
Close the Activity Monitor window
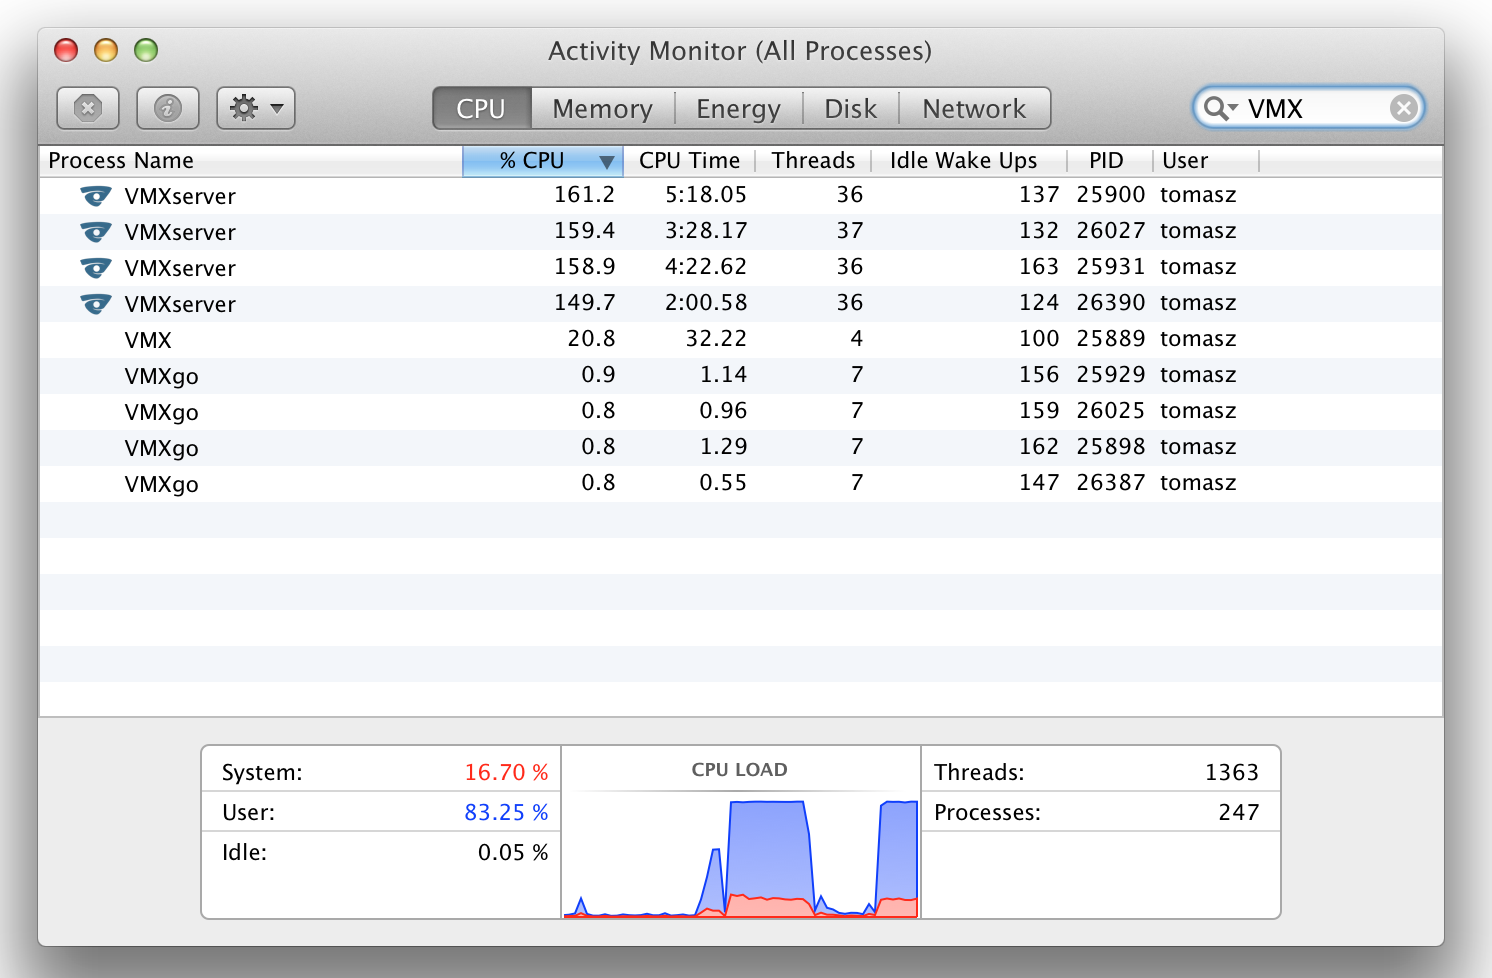pyautogui.click(x=66, y=50)
